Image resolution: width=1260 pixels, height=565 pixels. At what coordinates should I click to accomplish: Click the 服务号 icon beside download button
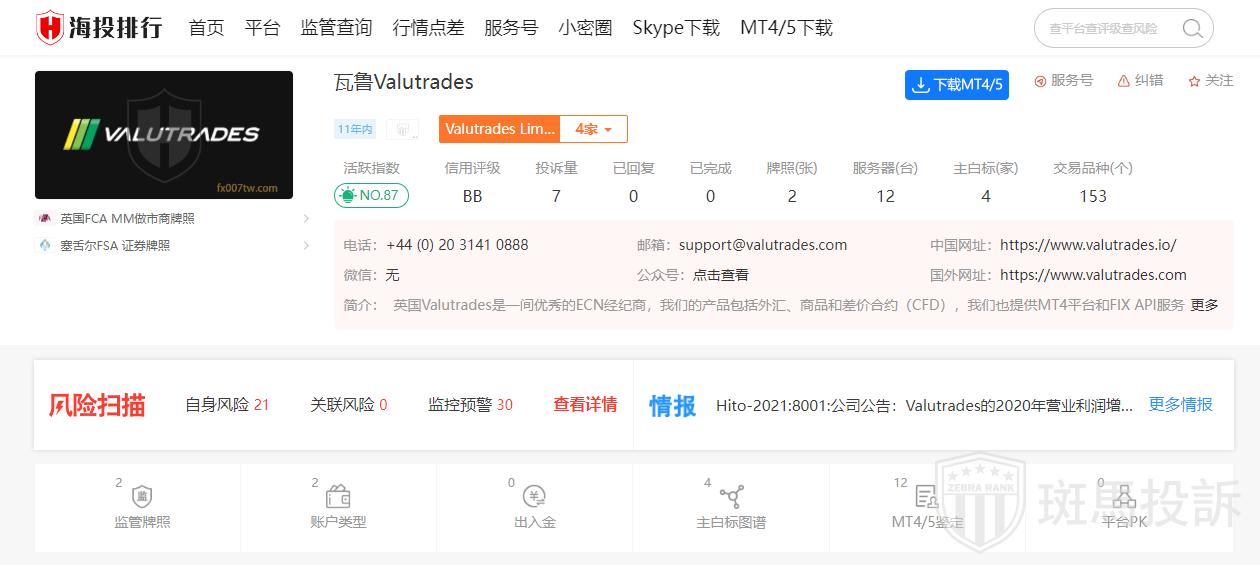[1040, 81]
